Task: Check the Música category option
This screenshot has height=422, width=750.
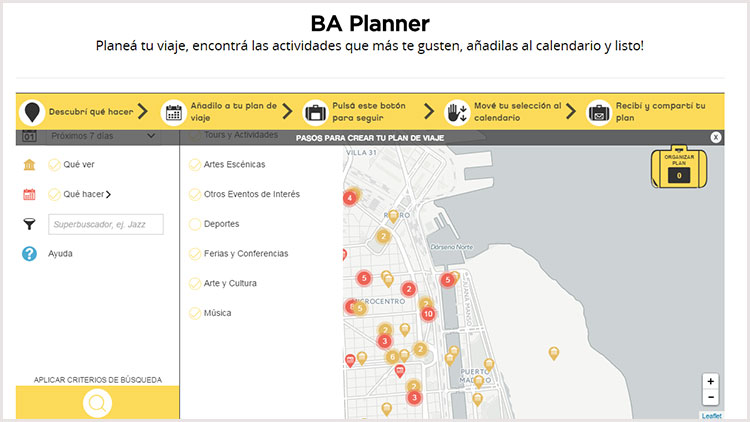Action: [195, 313]
